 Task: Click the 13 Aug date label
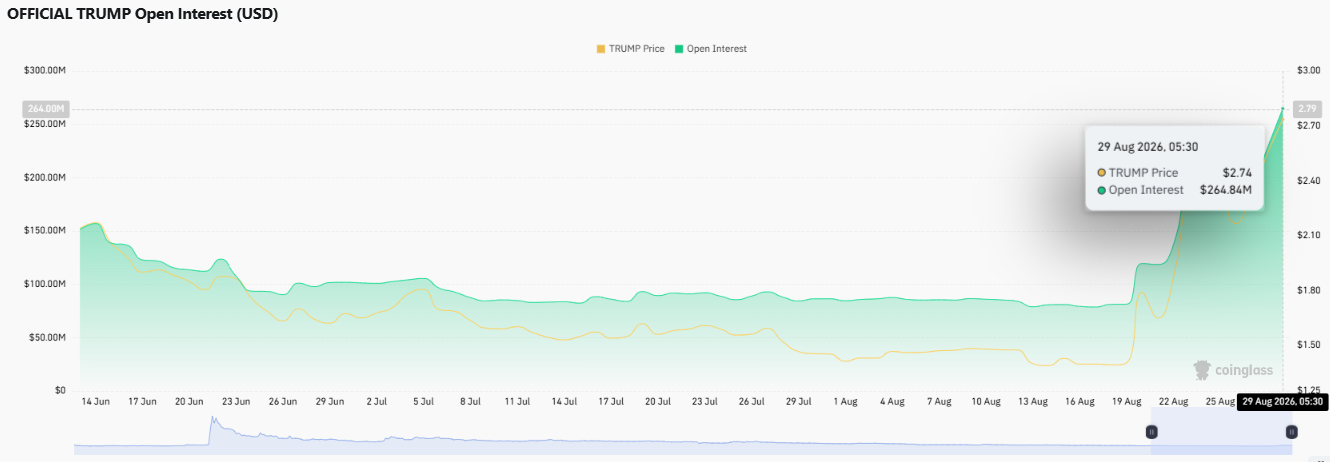[x=1032, y=401]
